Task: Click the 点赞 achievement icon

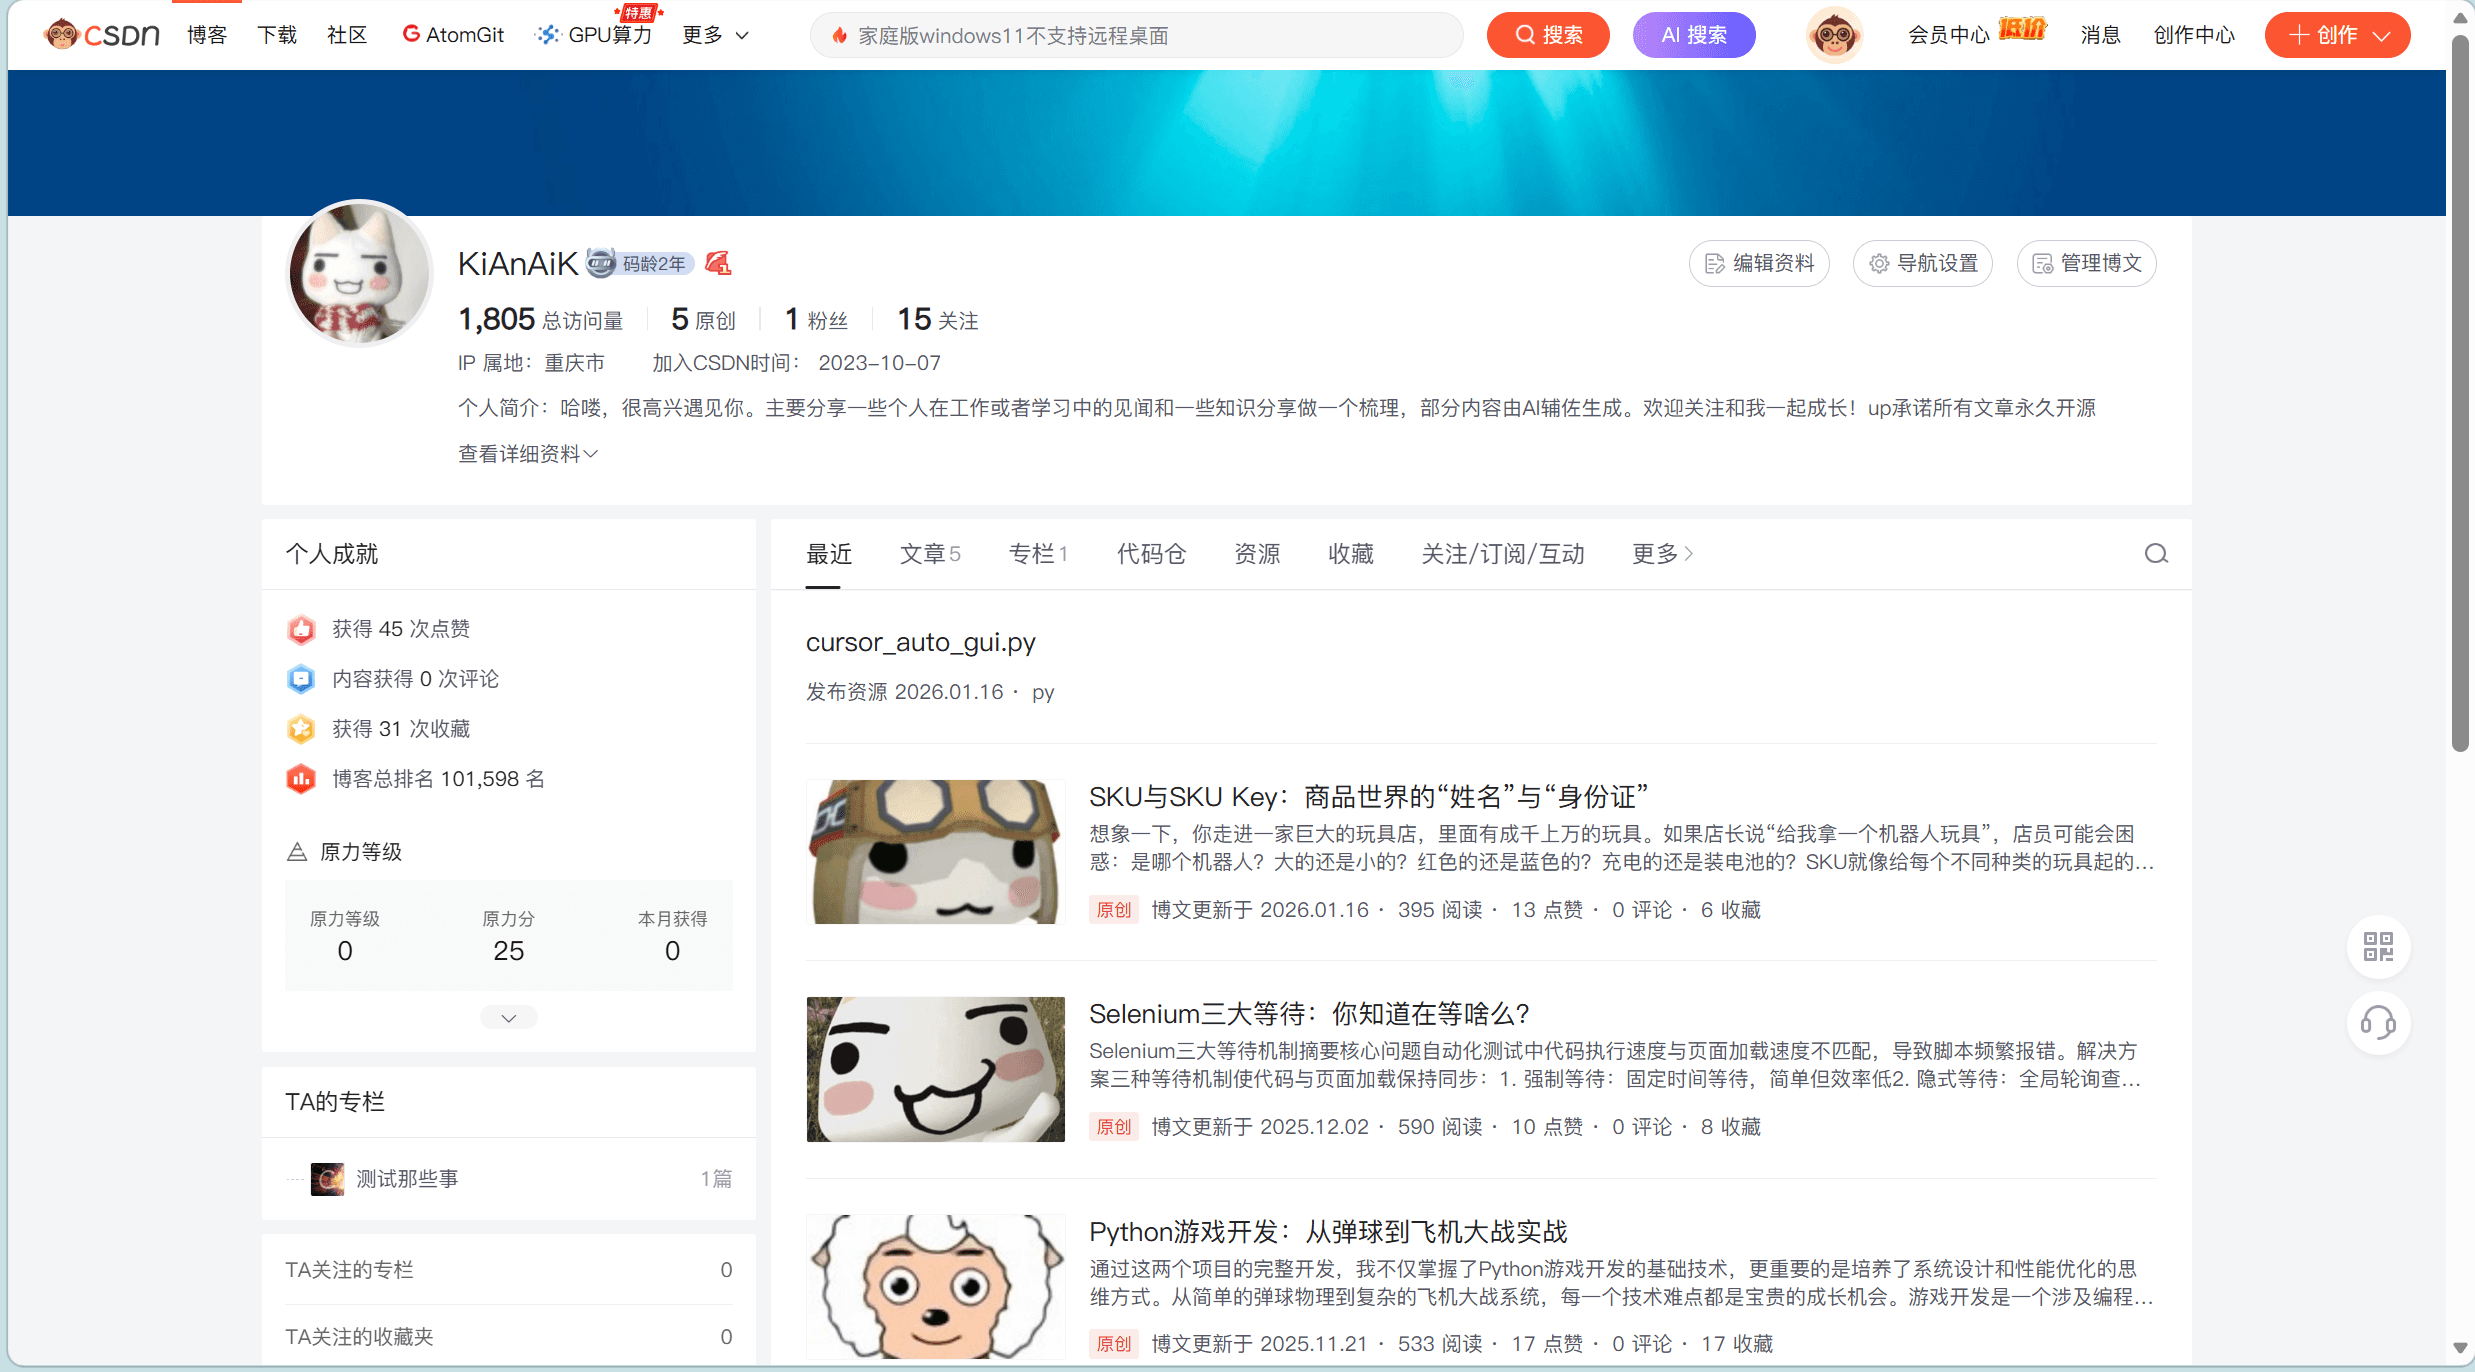Action: [x=301, y=629]
